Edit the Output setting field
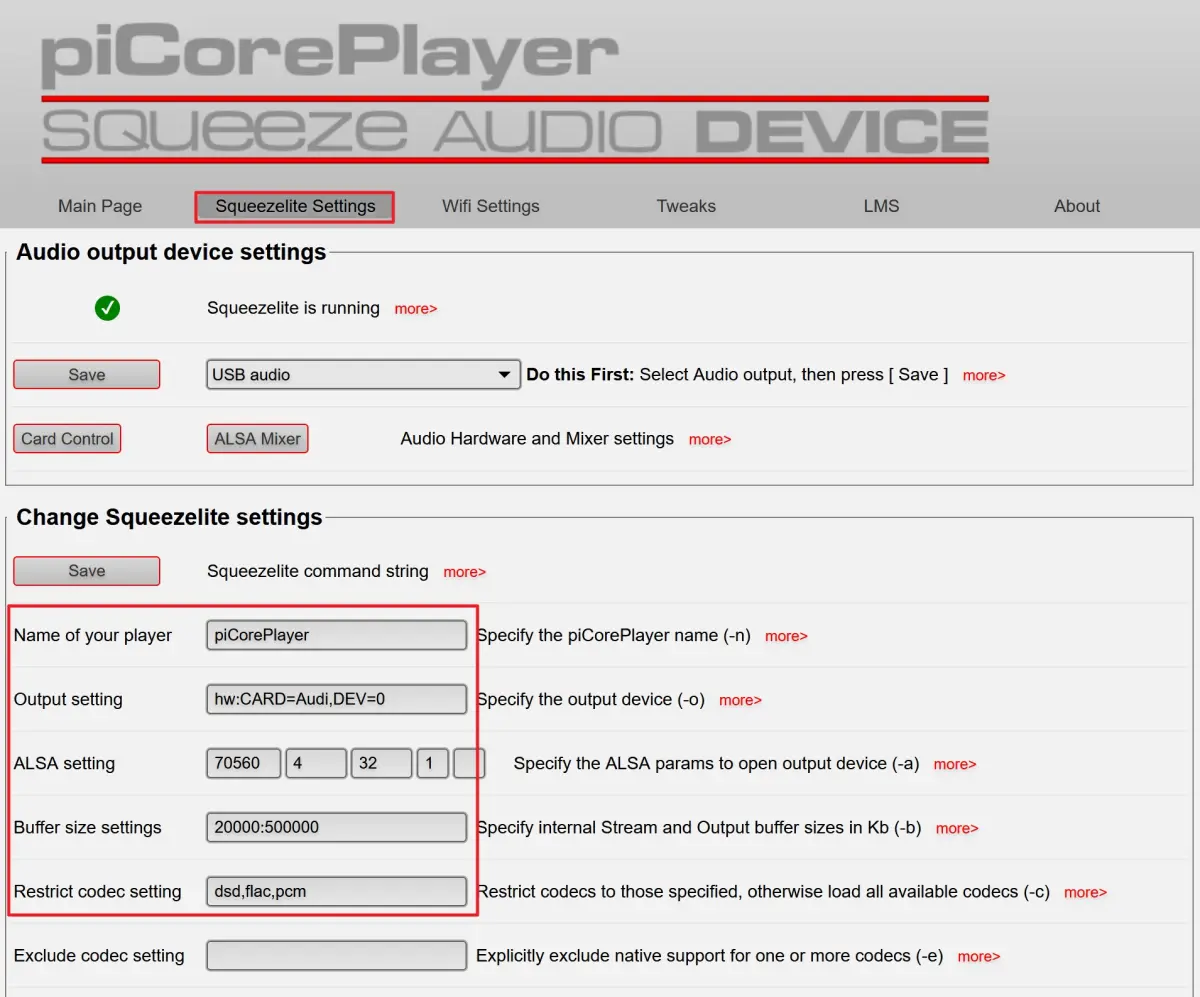 pos(337,699)
